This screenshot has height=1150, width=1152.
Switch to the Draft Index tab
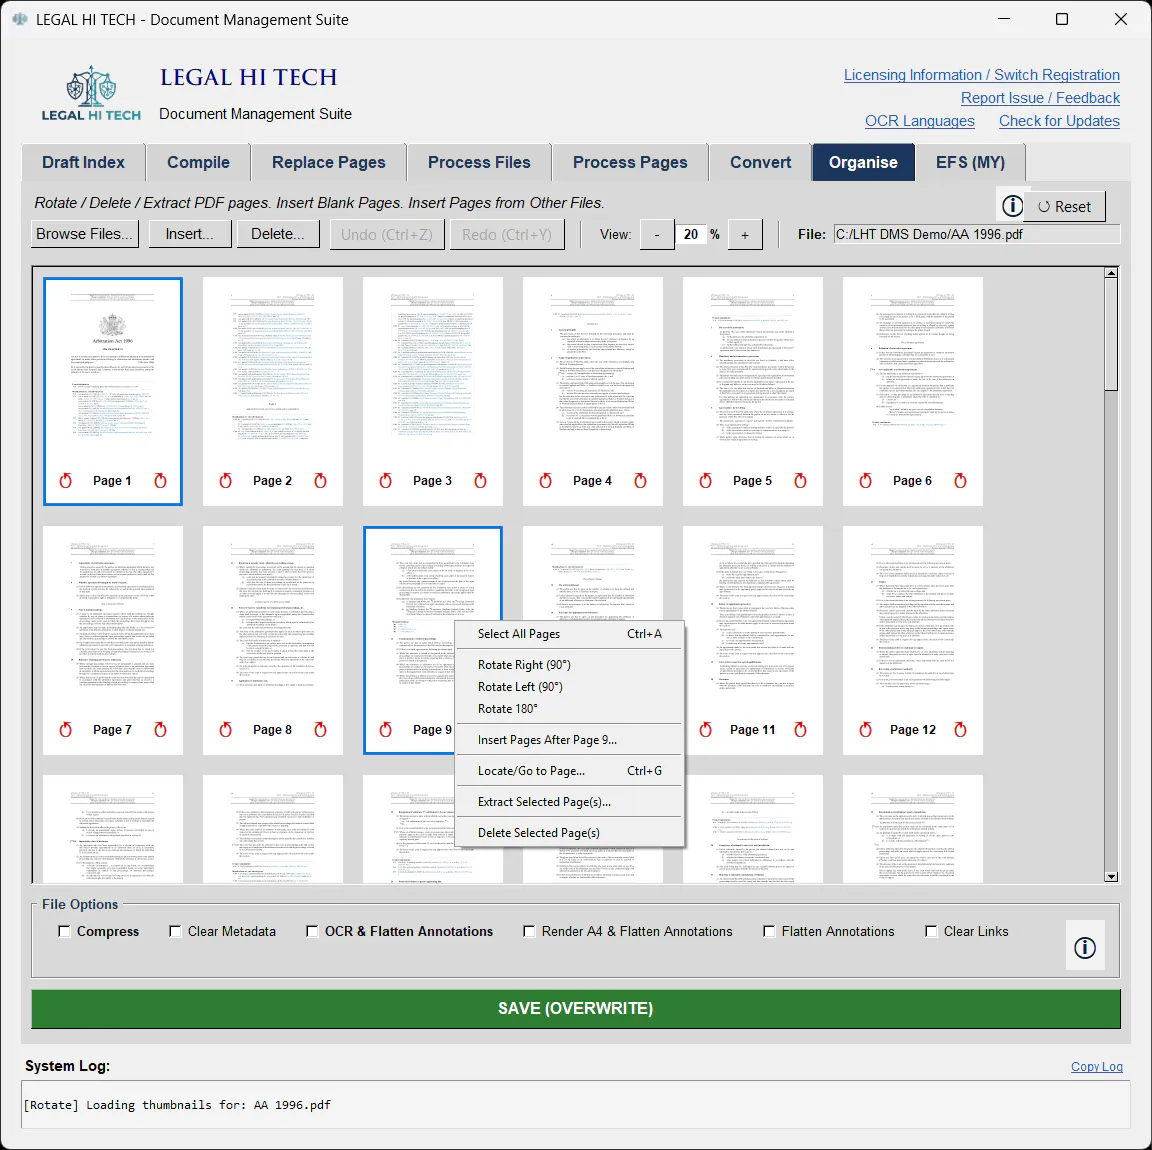tap(83, 162)
